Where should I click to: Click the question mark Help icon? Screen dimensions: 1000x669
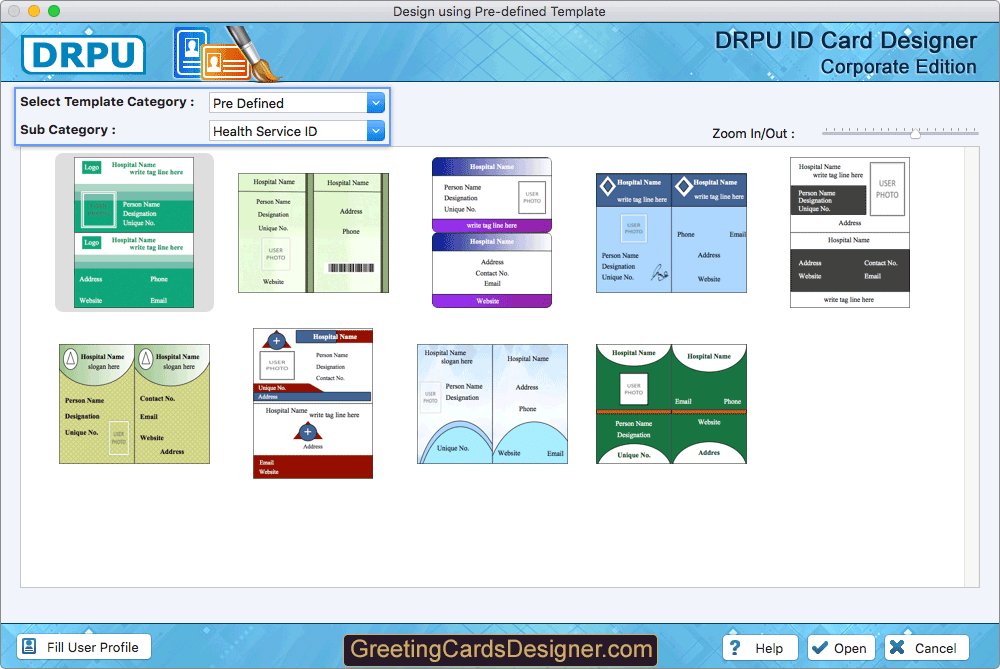pyautogui.click(x=735, y=648)
